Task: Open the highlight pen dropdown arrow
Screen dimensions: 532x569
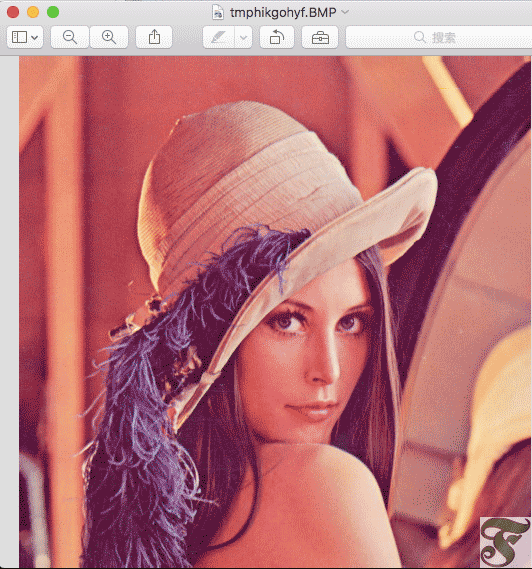Action: click(244, 37)
